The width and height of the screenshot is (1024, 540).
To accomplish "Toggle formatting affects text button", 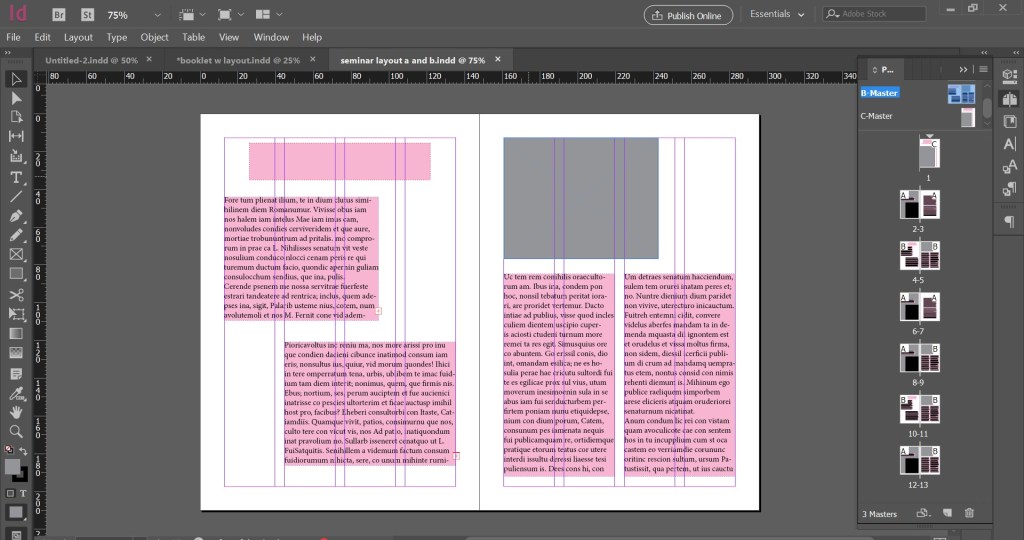I will click(24, 494).
